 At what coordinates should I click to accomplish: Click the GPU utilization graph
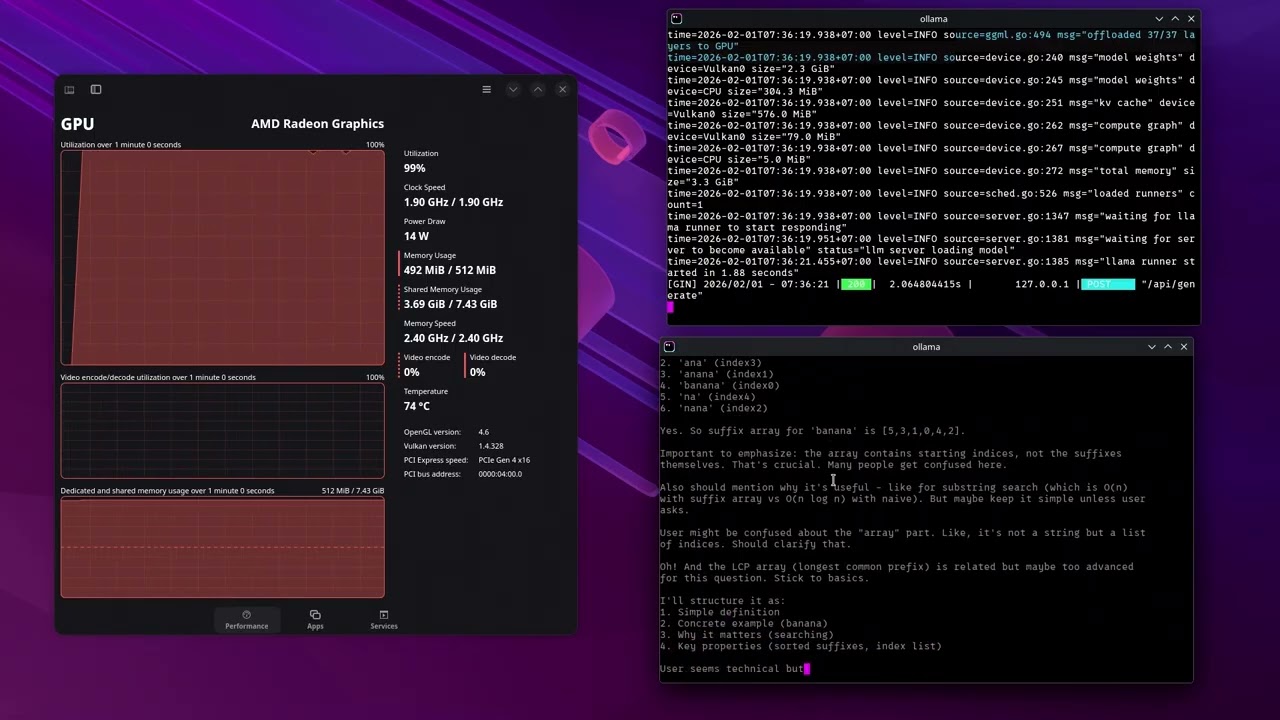pyautogui.click(x=222, y=258)
